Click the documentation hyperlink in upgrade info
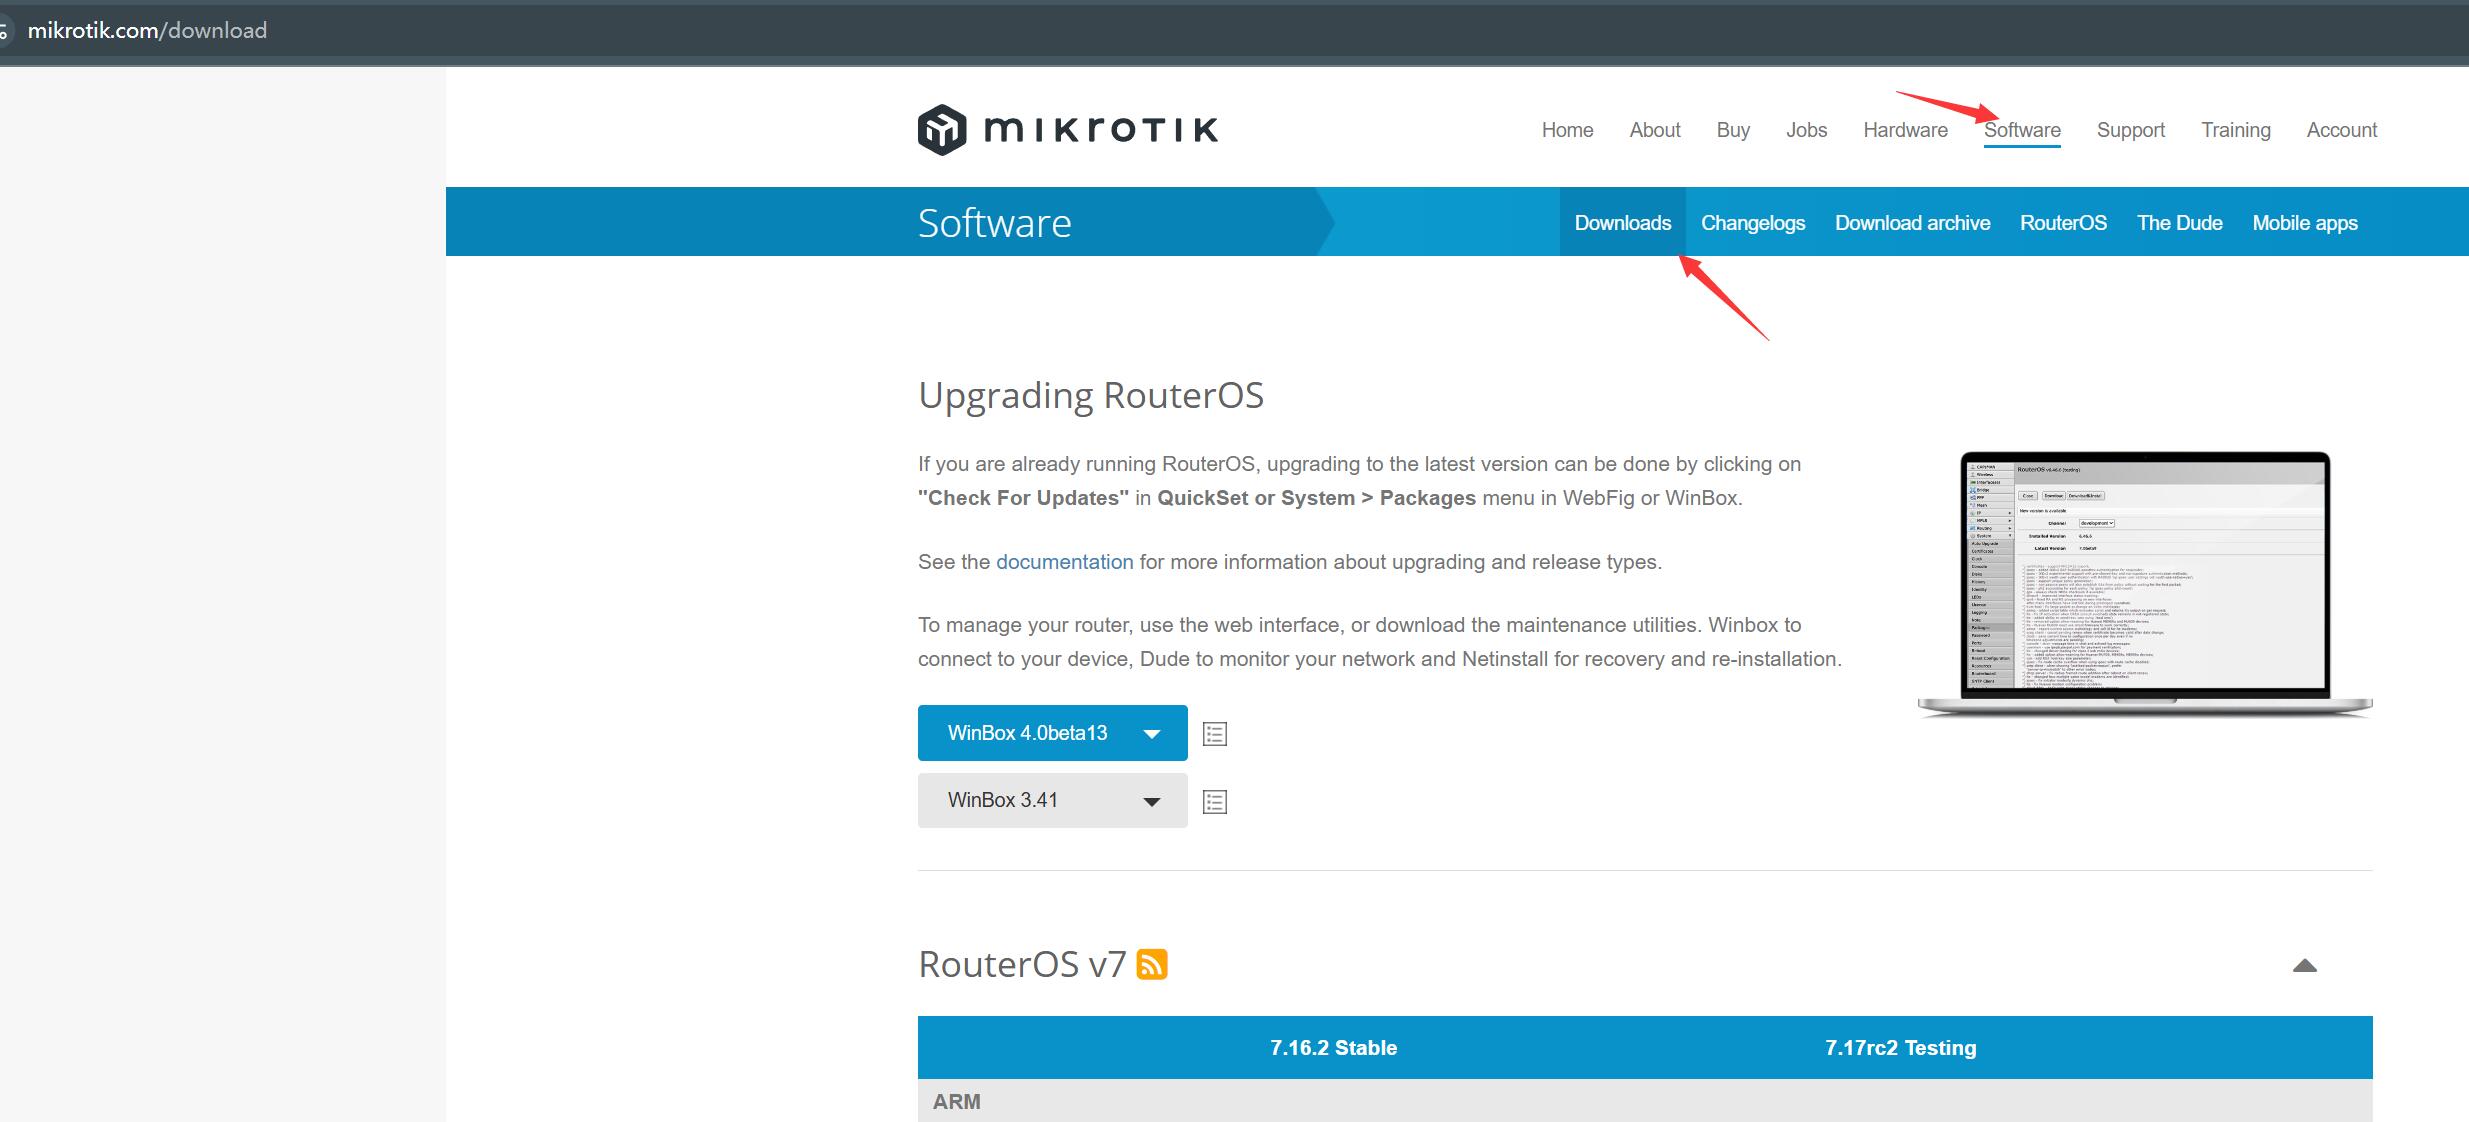 tap(1064, 560)
